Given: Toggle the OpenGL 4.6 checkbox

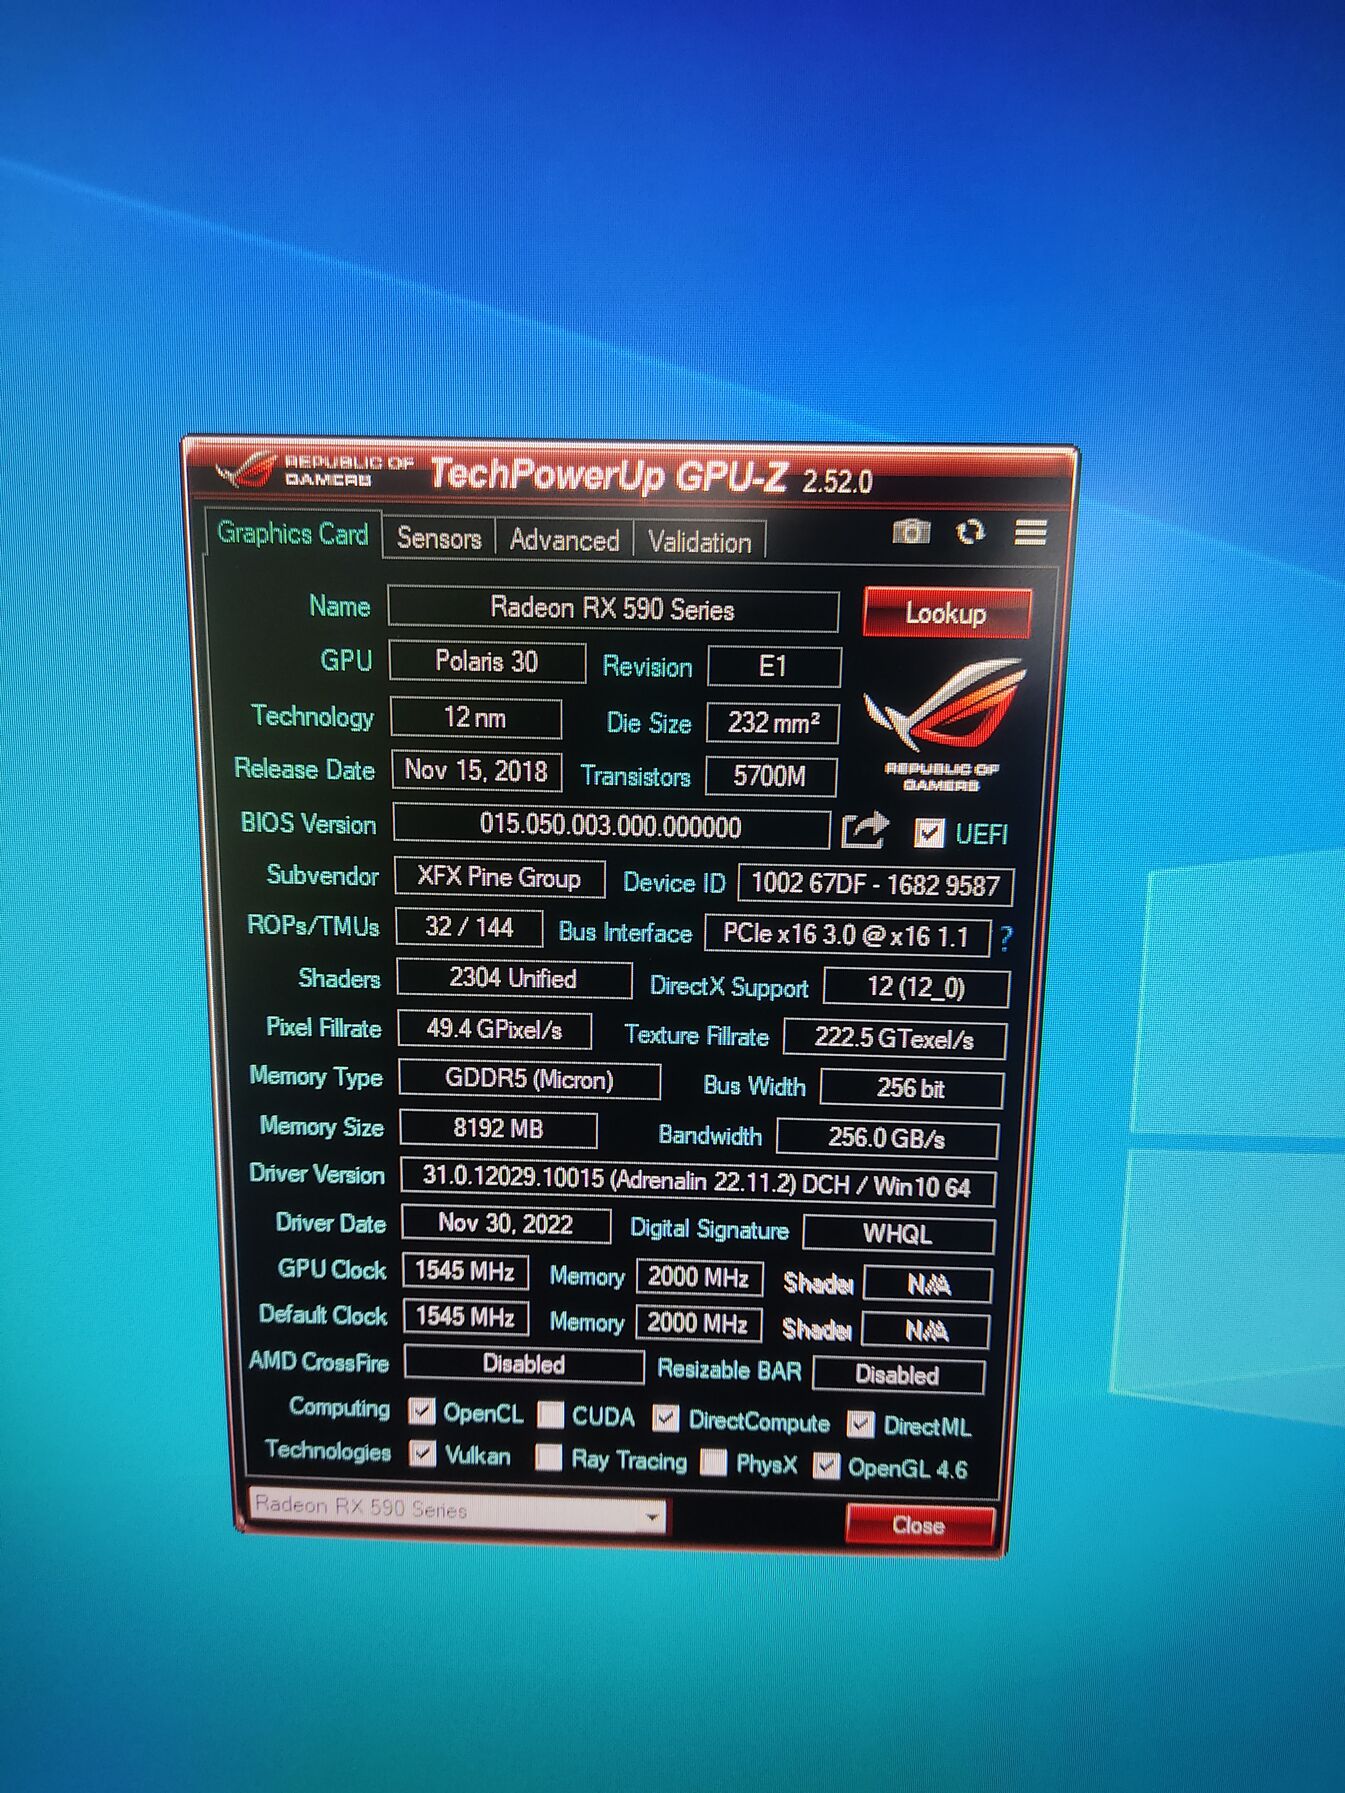Looking at the screenshot, I should point(826,1466).
